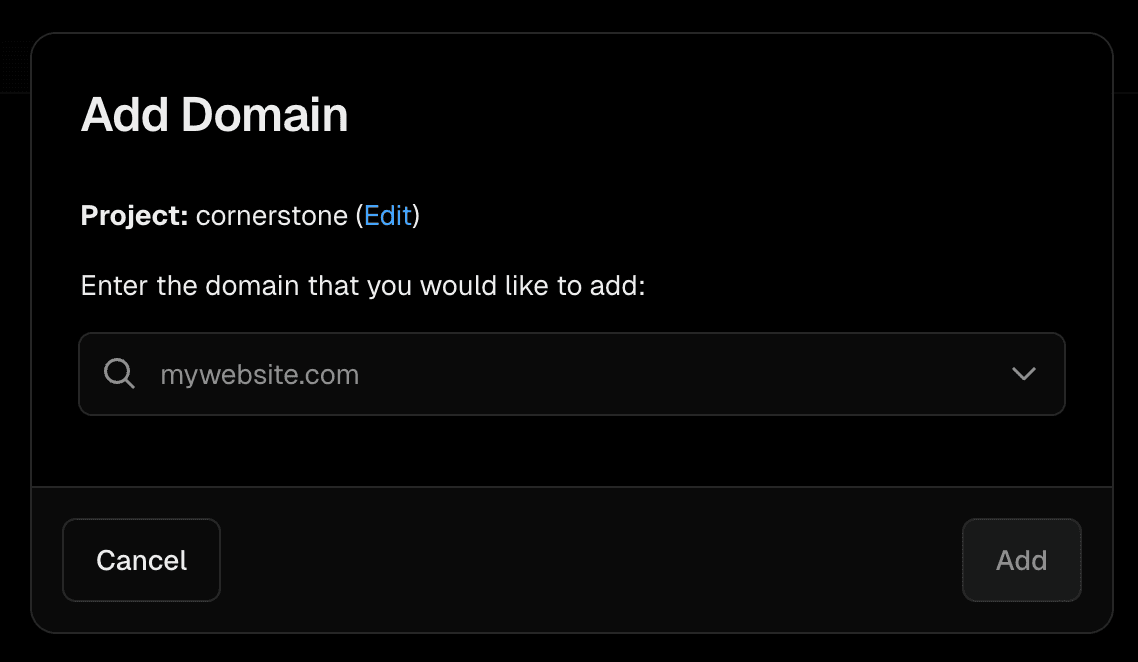
Task: Click the Edit link beside cornerstone
Action: (x=388, y=216)
